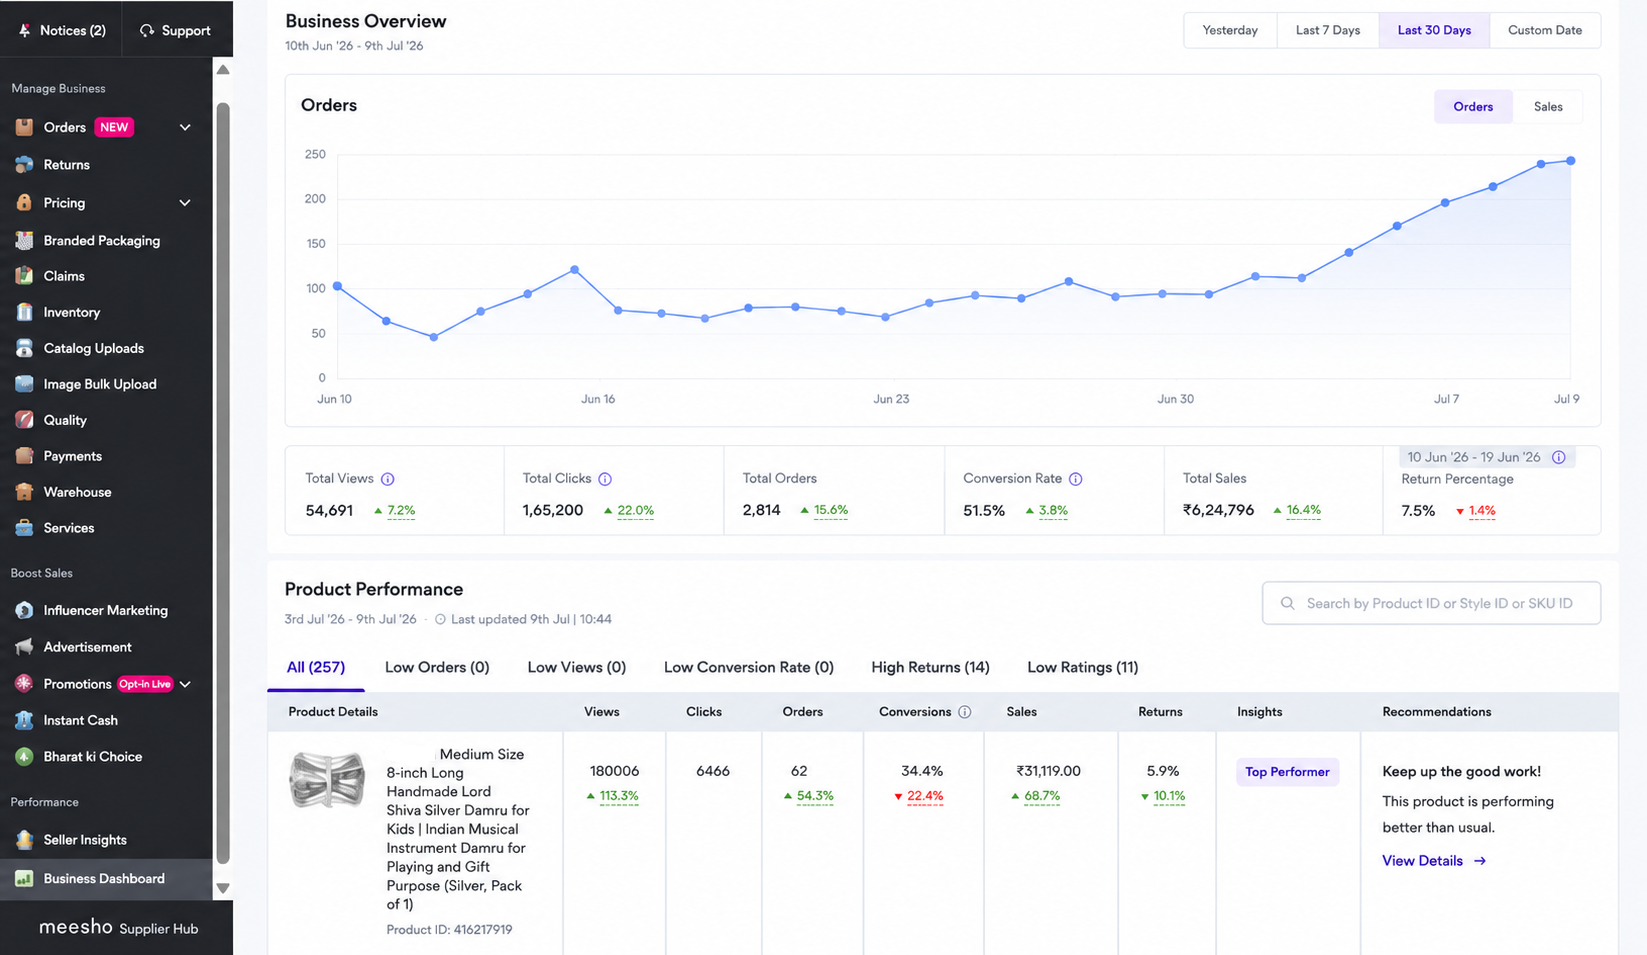
Task: Click the Instant Cash icon
Action: (24, 720)
